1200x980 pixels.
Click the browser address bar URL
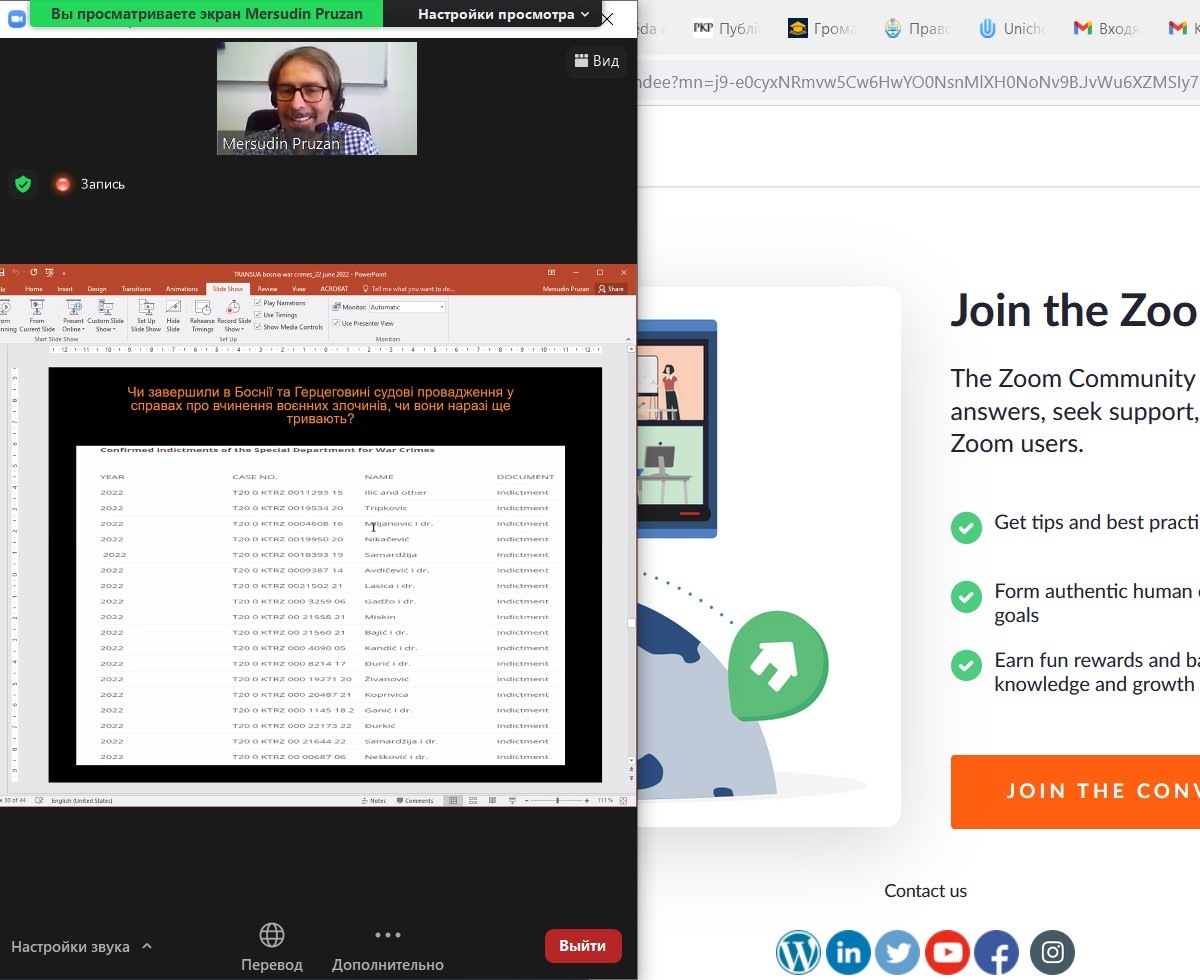pos(918,82)
